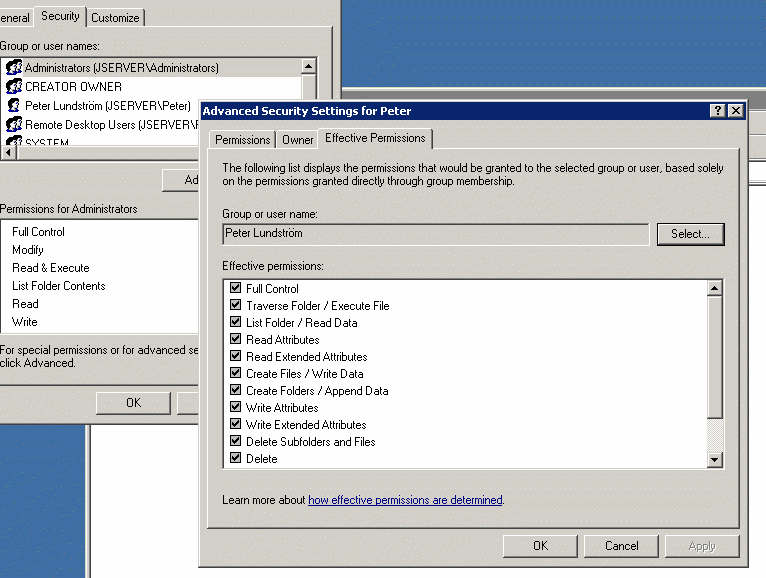Switch to the Owner tab
The image size is (766, 578).
(297, 140)
